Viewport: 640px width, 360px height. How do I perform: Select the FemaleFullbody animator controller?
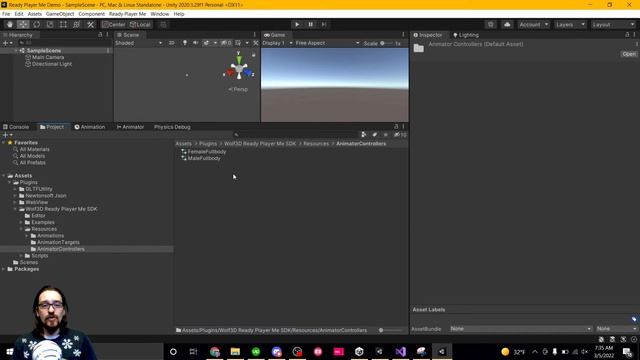tap(203, 152)
